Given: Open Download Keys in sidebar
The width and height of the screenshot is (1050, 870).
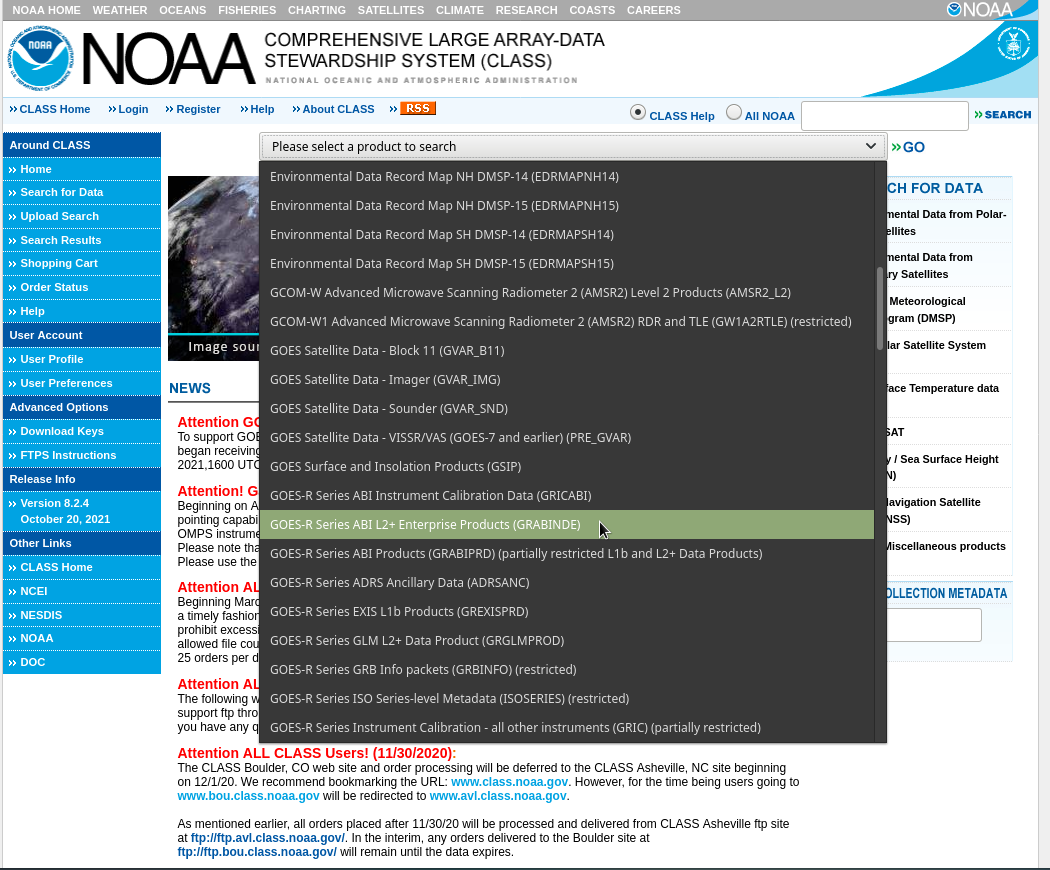Looking at the screenshot, I should (62, 431).
